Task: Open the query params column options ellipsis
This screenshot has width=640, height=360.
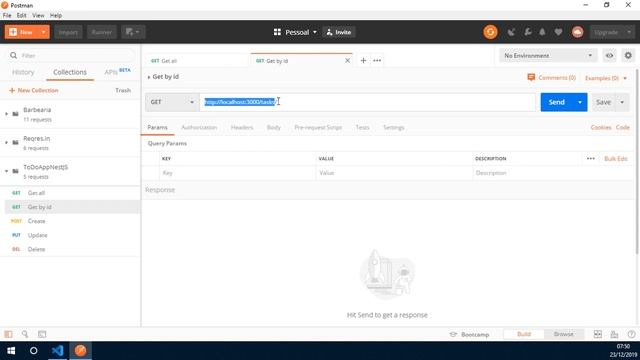Action: coord(591,158)
